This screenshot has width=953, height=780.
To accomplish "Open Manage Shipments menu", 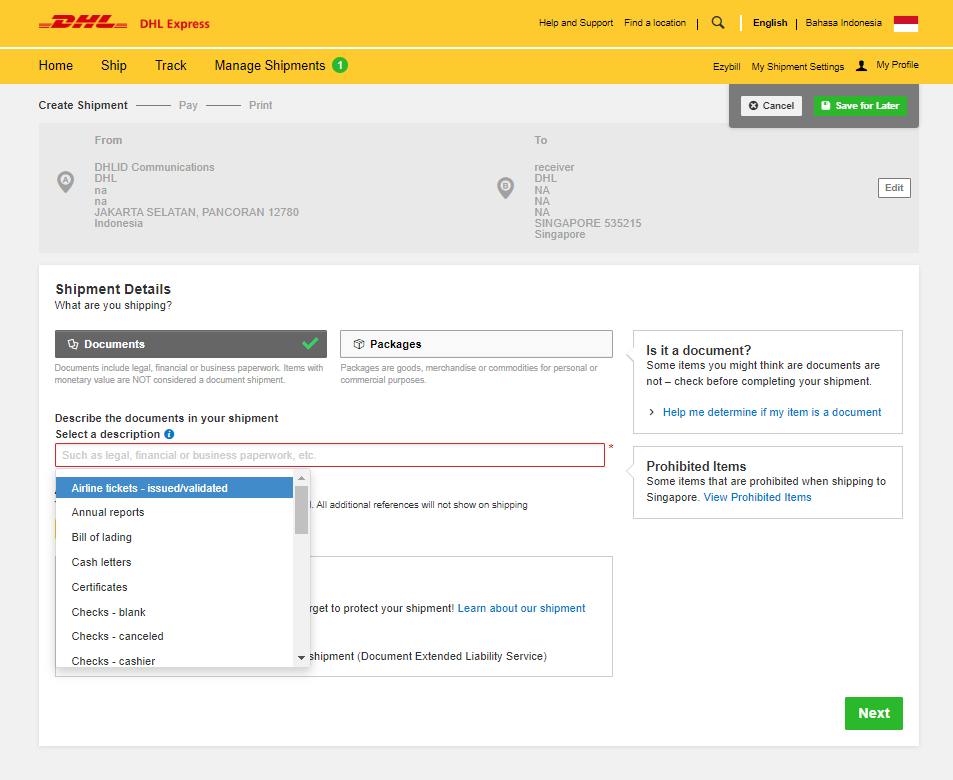I will [270, 66].
